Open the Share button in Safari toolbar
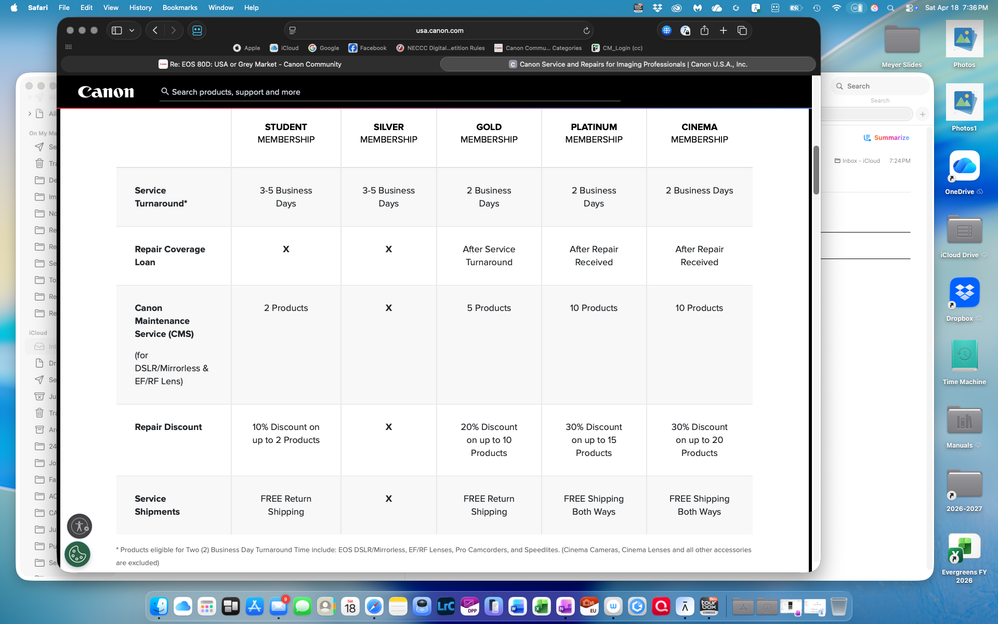998x624 pixels. point(705,30)
